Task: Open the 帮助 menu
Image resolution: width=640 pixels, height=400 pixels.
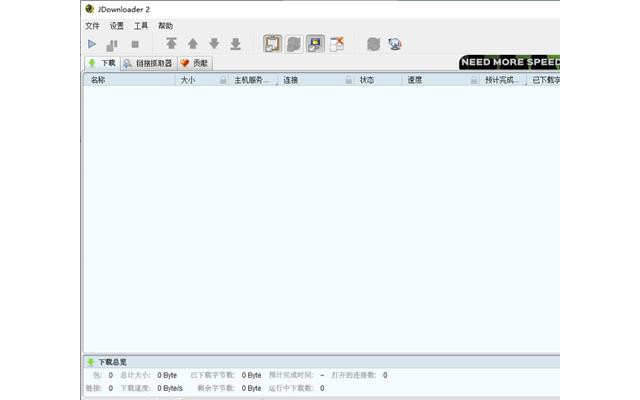Action: [165, 26]
